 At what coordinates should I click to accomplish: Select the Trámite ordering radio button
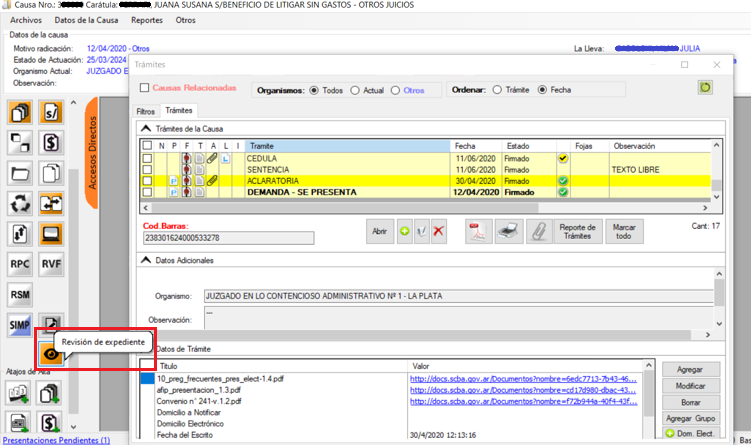click(x=497, y=90)
